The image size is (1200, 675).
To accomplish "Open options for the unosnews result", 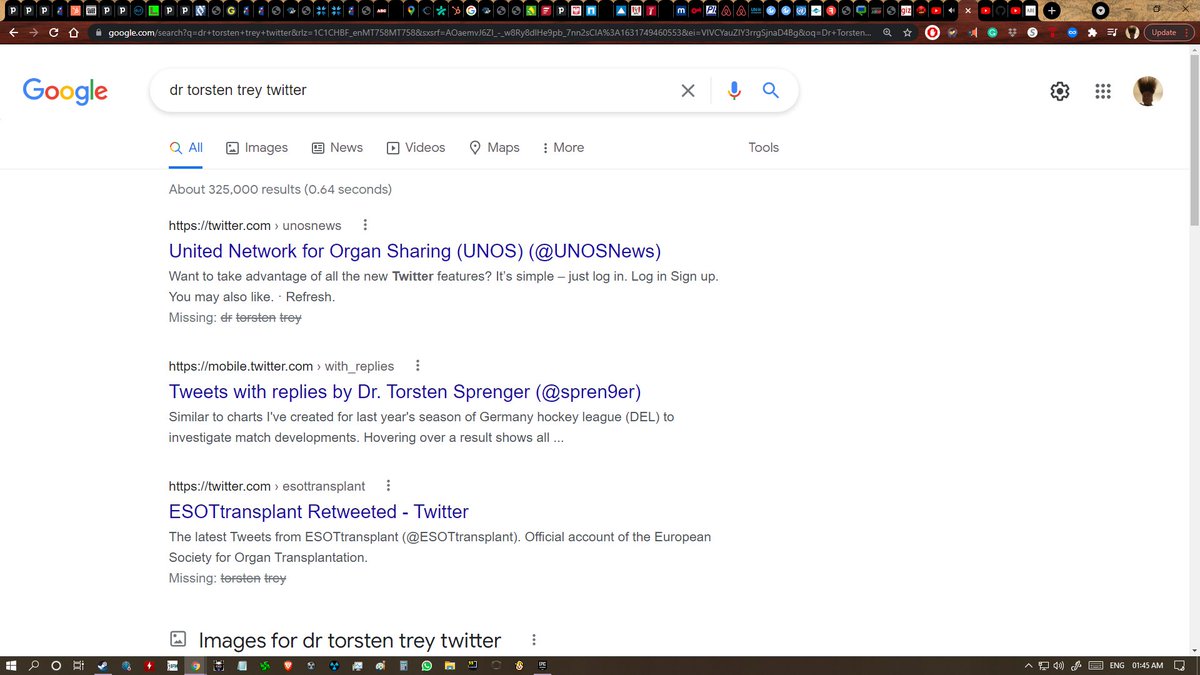I will coord(365,225).
